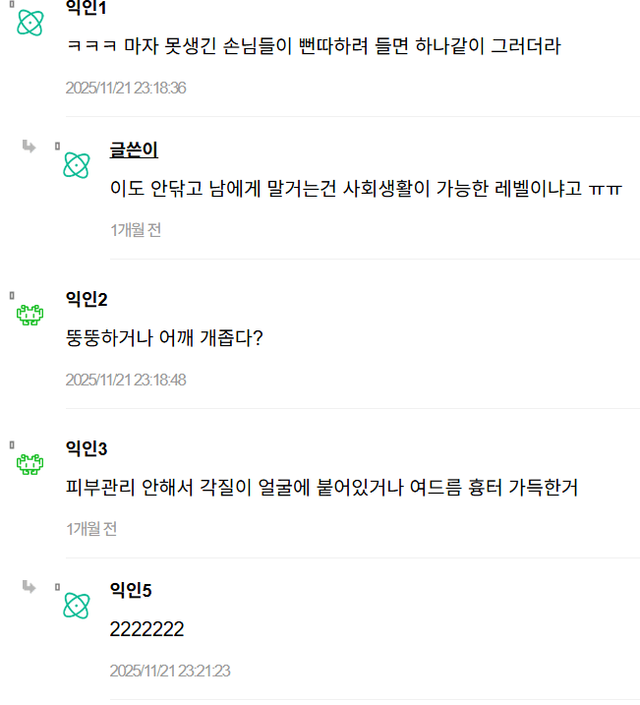Click the 익인5 username
Image resolution: width=640 pixels, height=705 pixels.
point(131,590)
